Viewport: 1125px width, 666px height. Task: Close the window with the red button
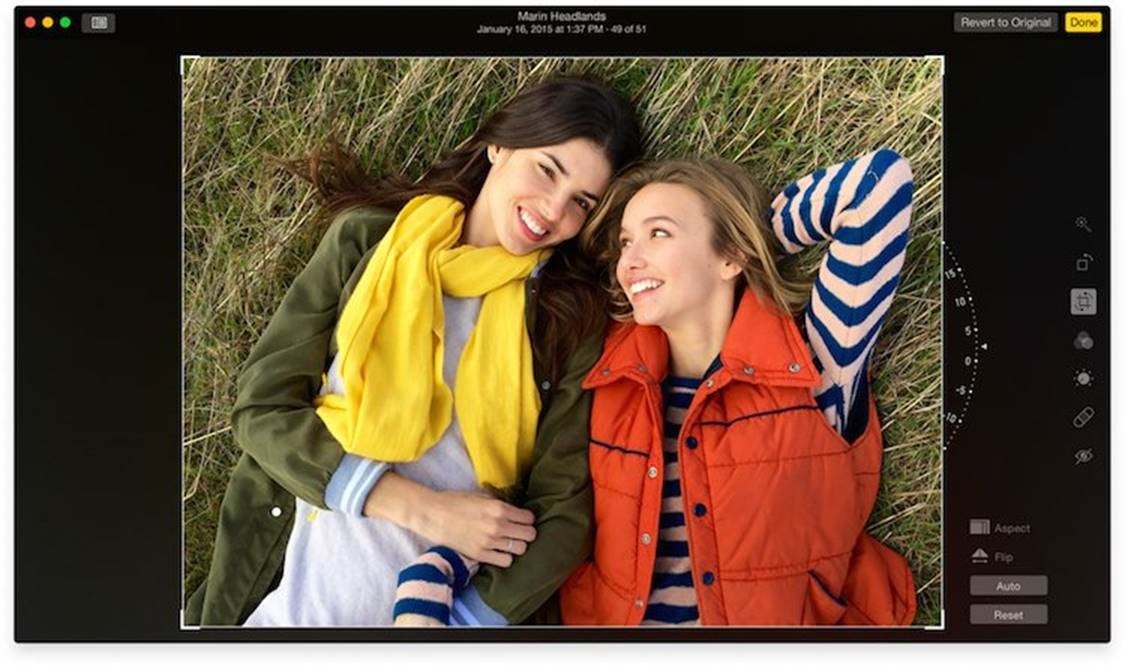pyautogui.click(x=30, y=22)
